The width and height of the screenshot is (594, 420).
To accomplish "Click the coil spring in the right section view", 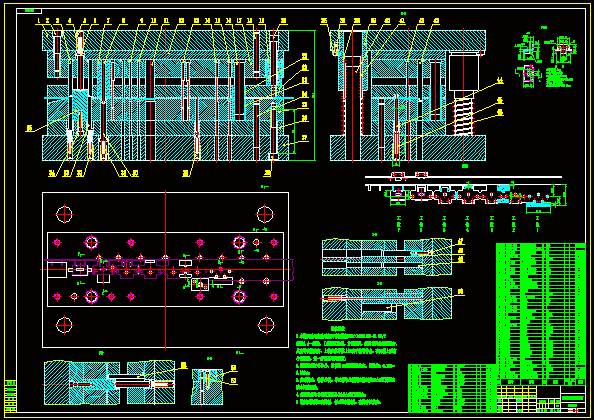I will point(464,114).
